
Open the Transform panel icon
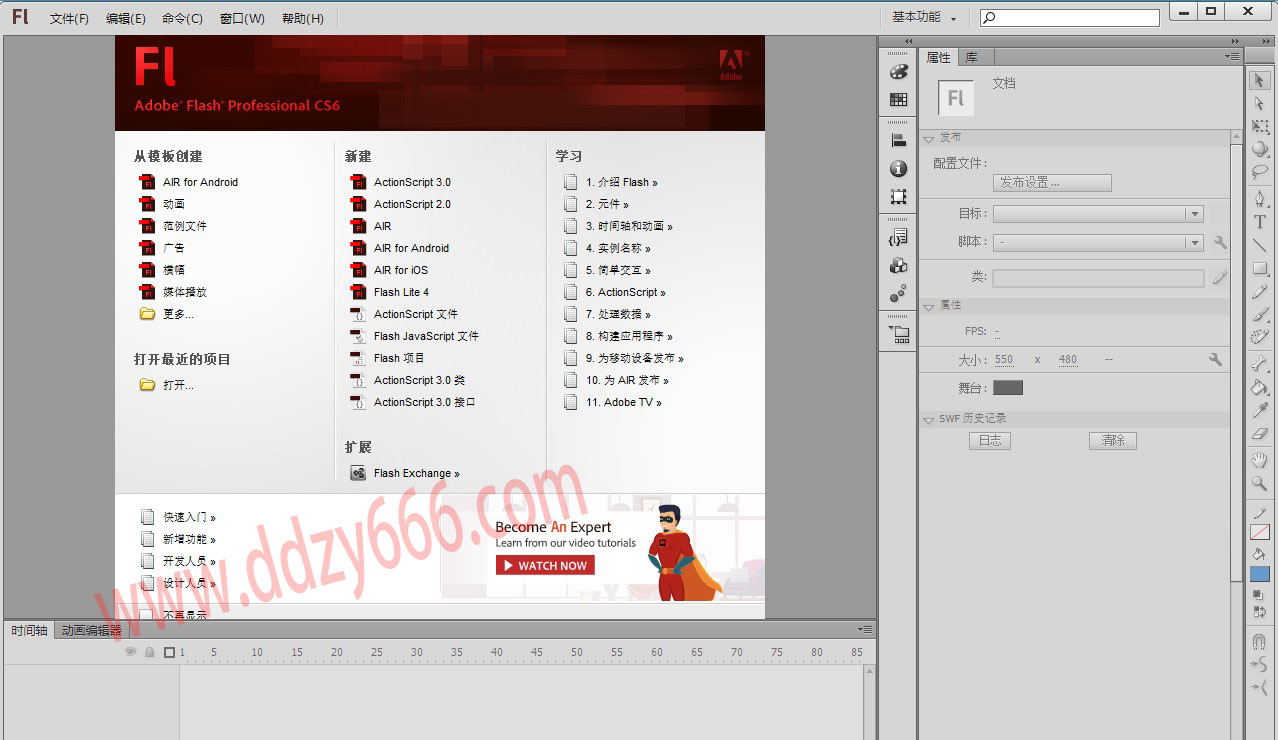[898, 197]
